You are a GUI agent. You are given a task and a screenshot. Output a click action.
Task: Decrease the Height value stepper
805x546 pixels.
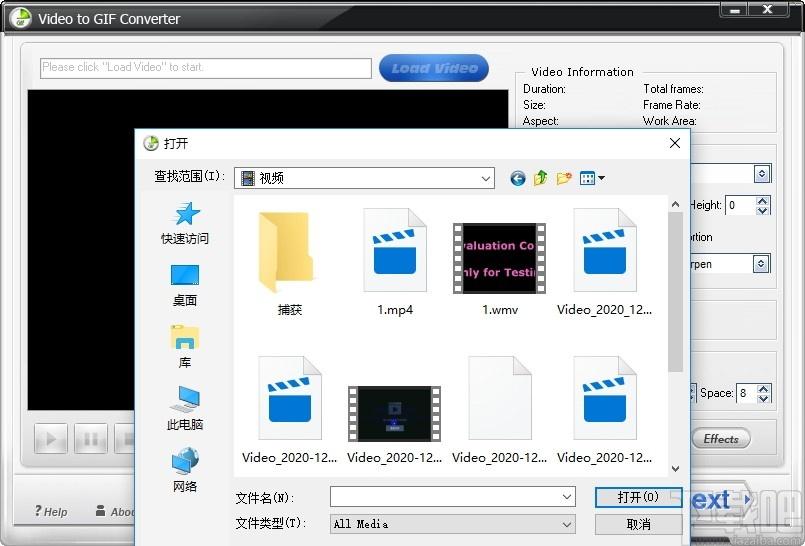point(762,210)
